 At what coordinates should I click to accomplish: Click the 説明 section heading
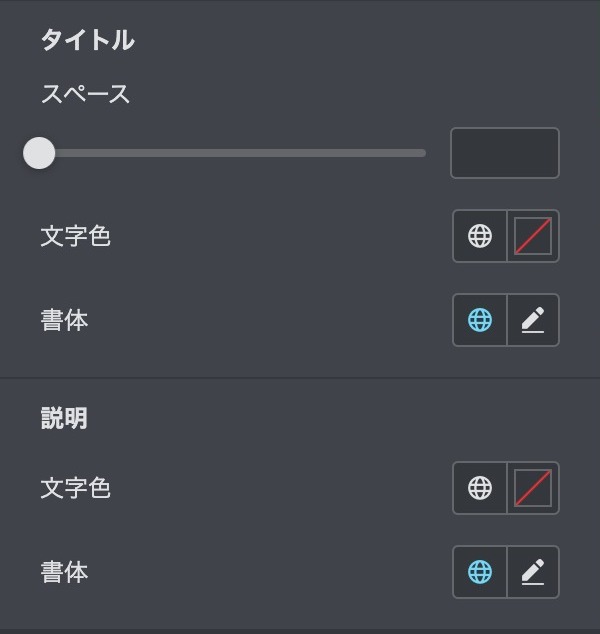tap(64, 418)
